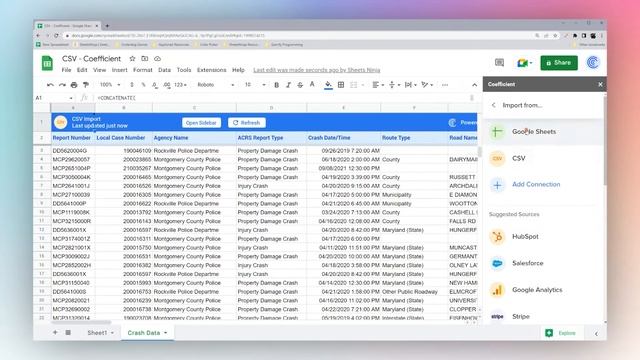Open the number format 123 dropdown
Viewport: 640px width, 360px height.
180,85
